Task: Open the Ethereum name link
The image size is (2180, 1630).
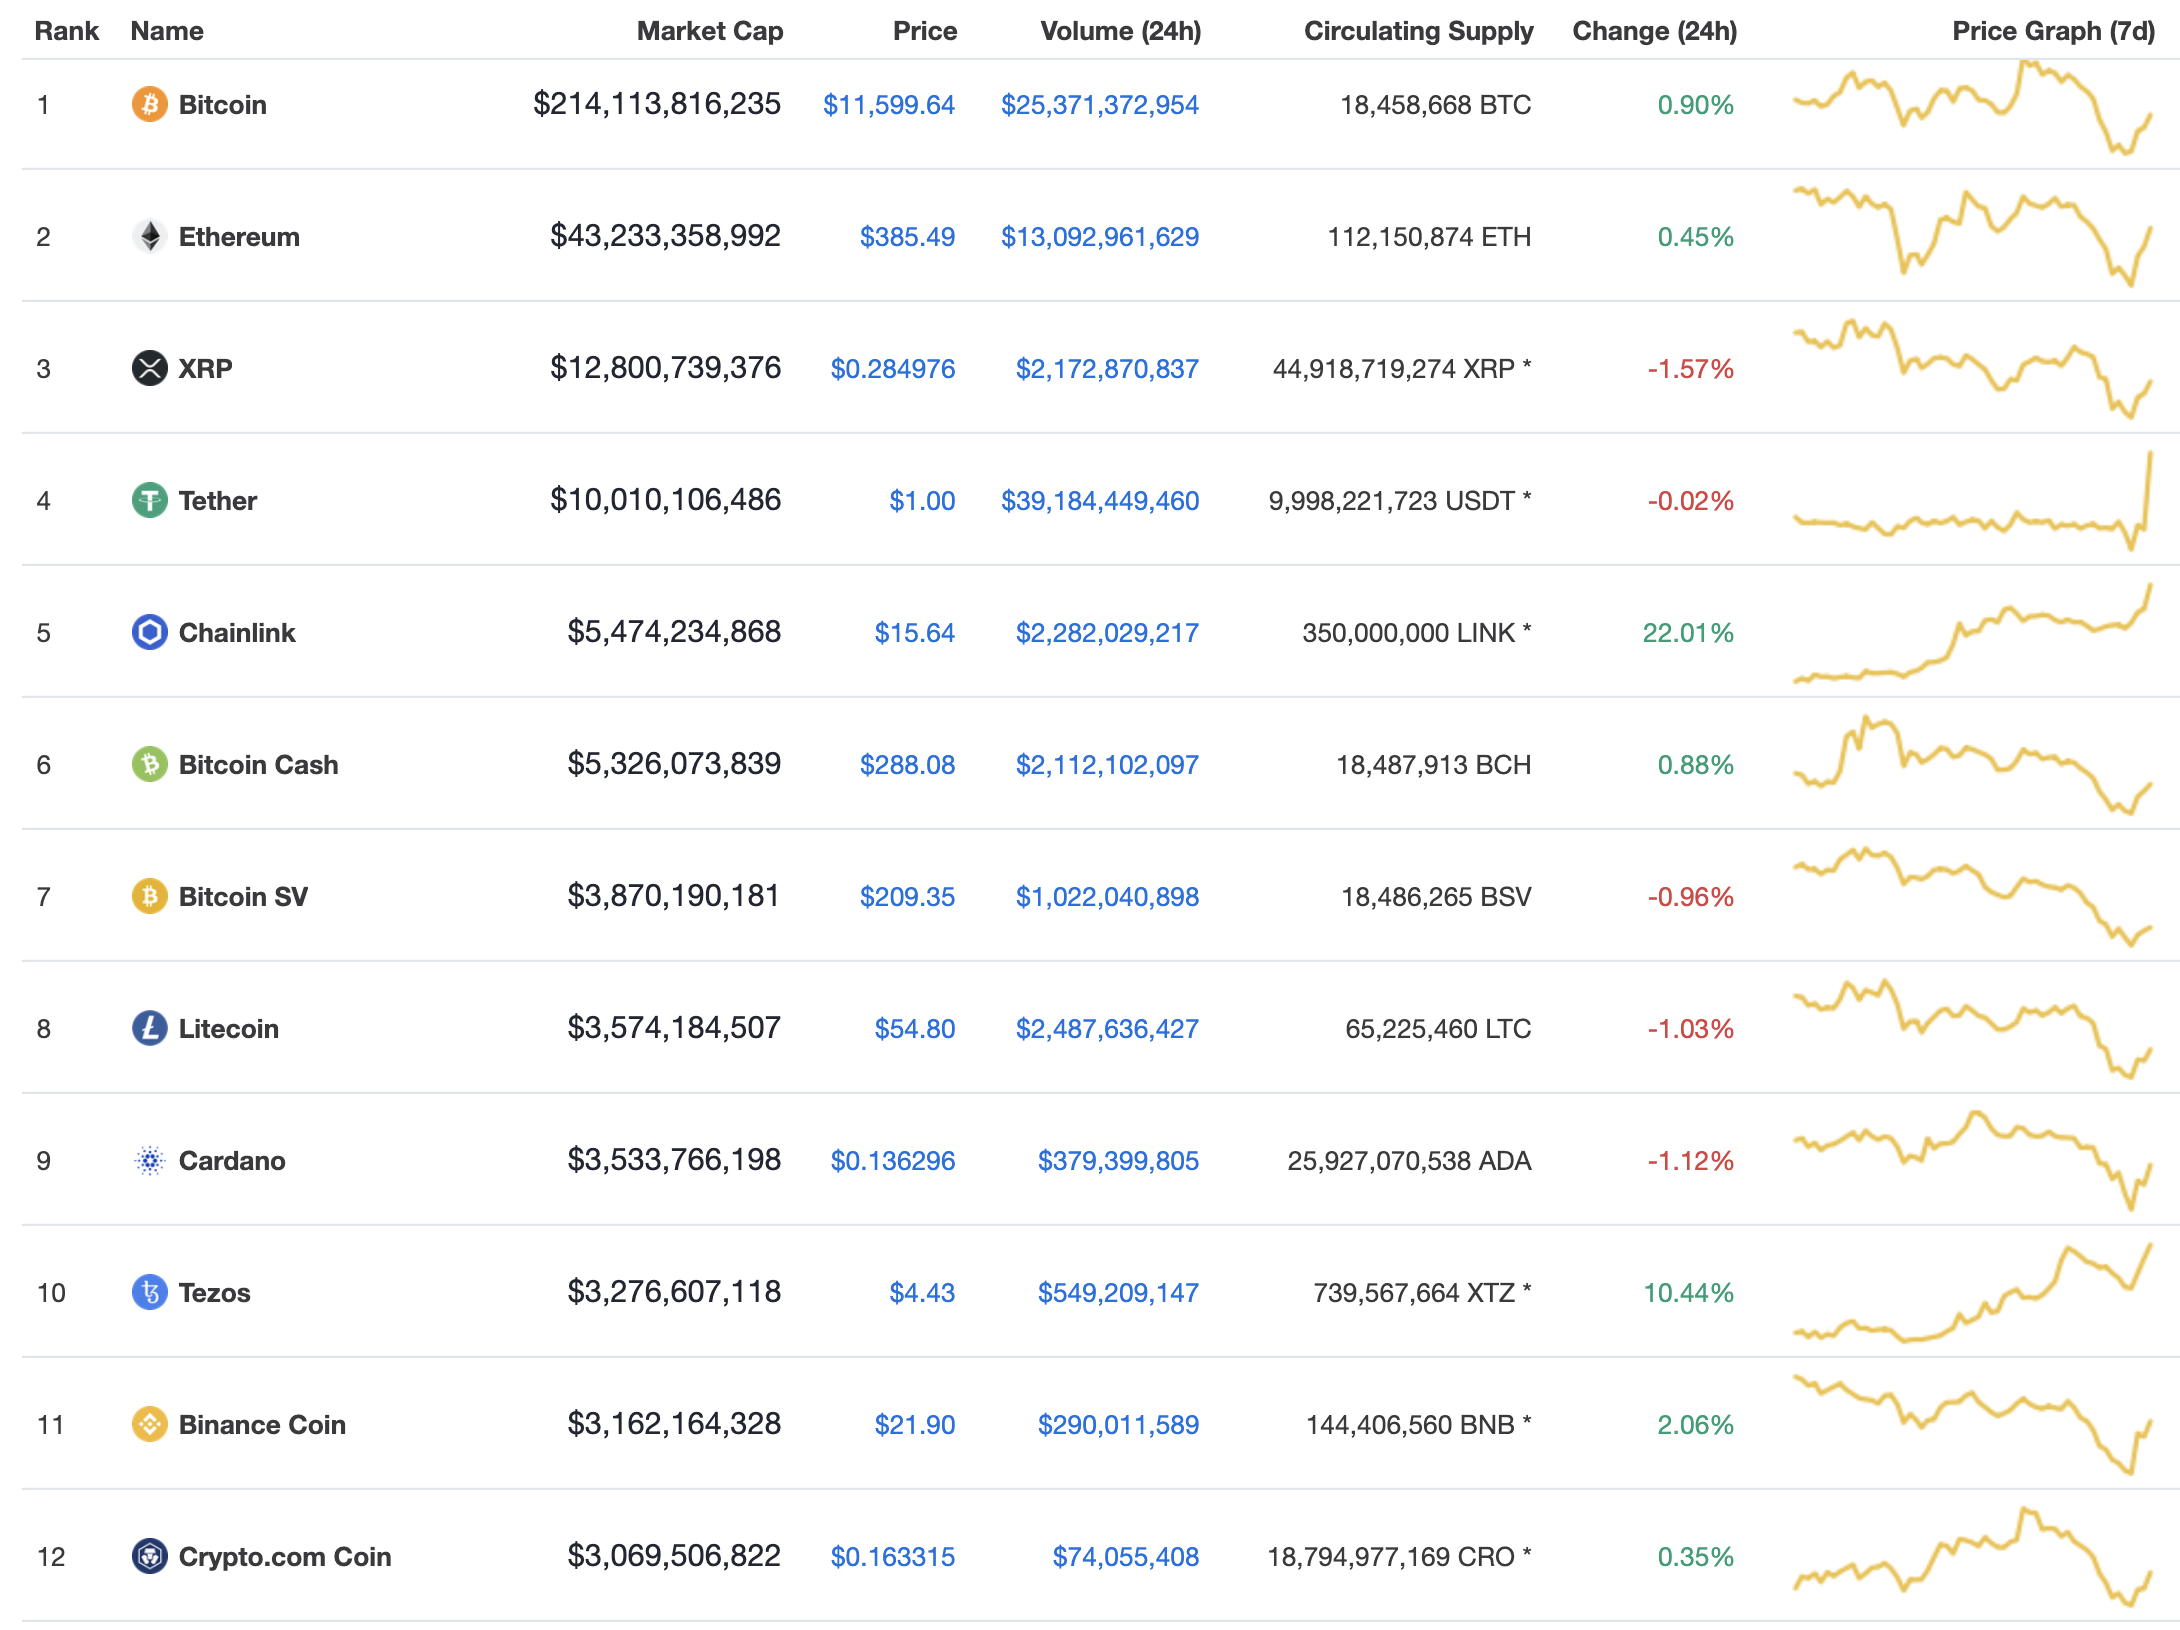Action: coord(239,237)
